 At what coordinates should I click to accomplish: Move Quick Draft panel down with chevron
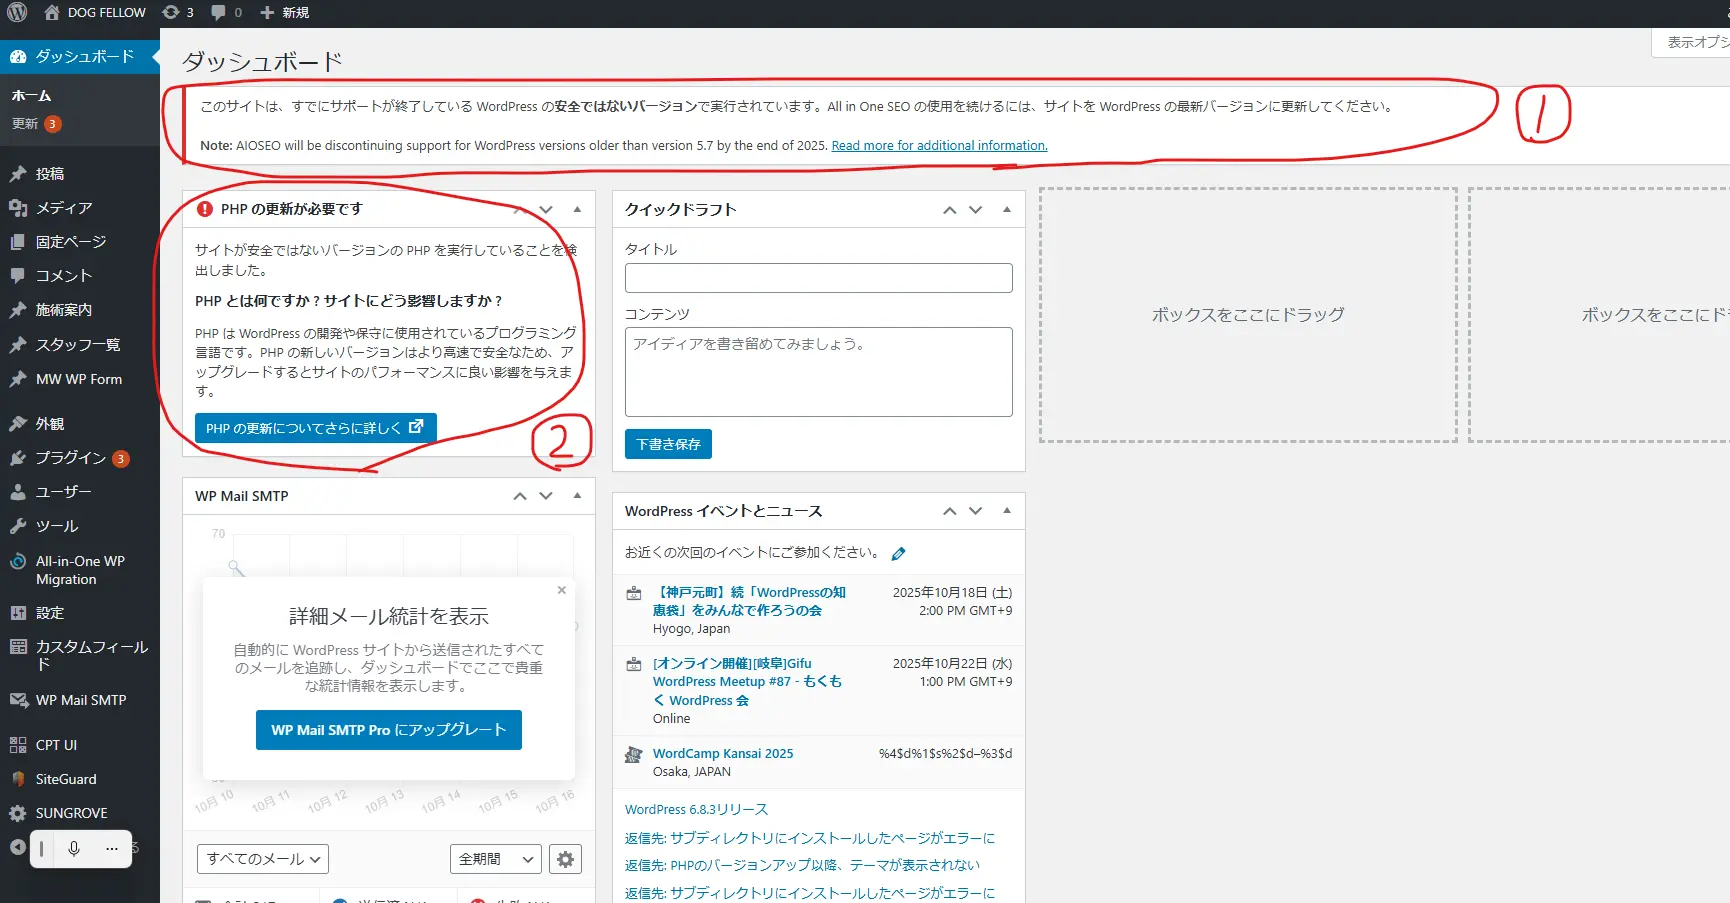click(976, 209)
